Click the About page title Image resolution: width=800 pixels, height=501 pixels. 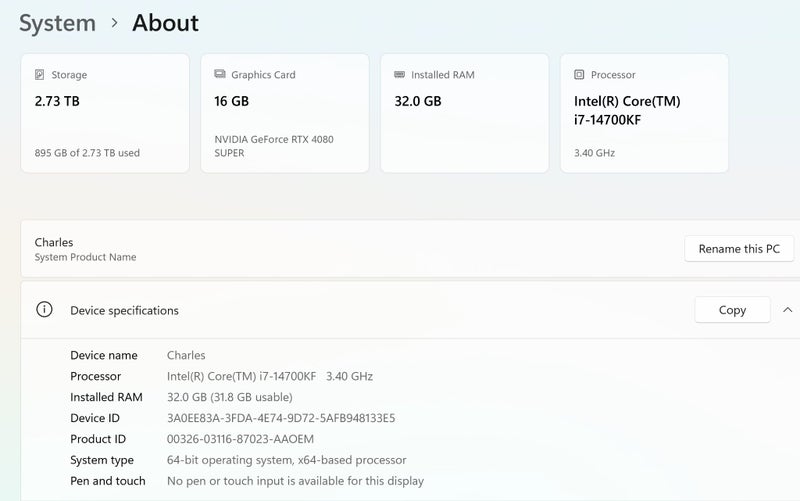pyautogui.click(x=165, y=23)
